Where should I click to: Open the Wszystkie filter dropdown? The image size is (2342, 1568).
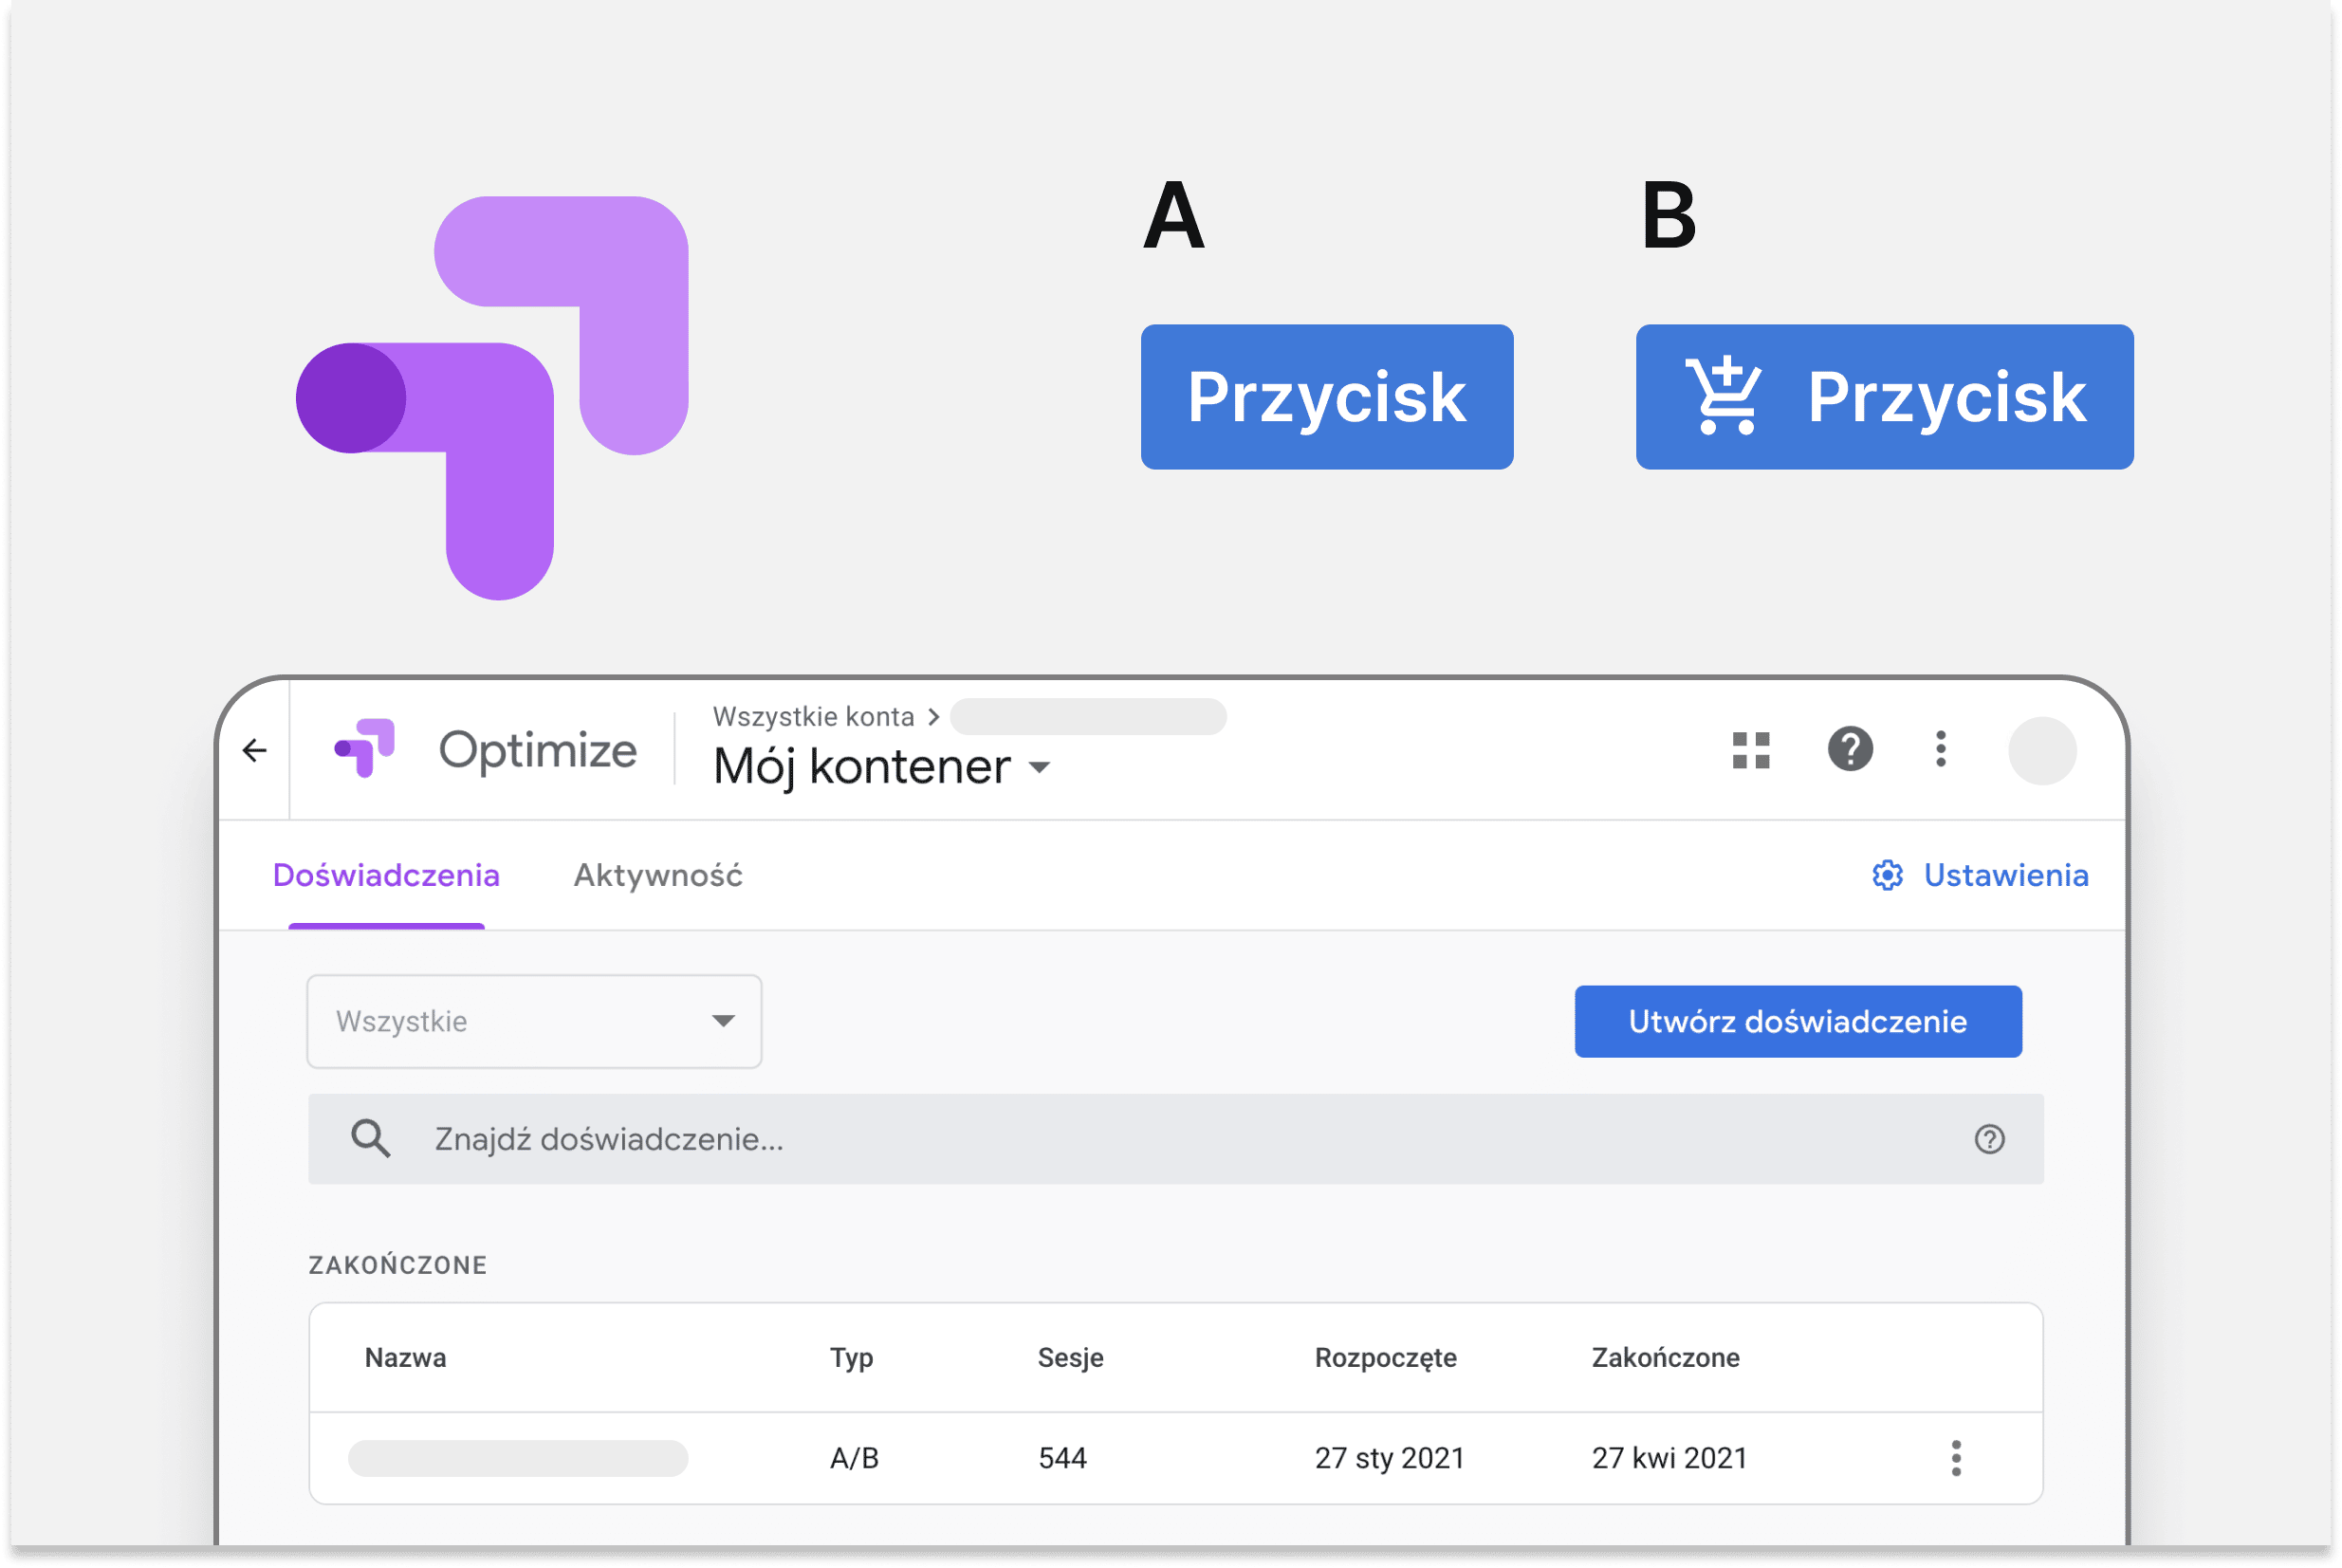tap(534, 1022)
